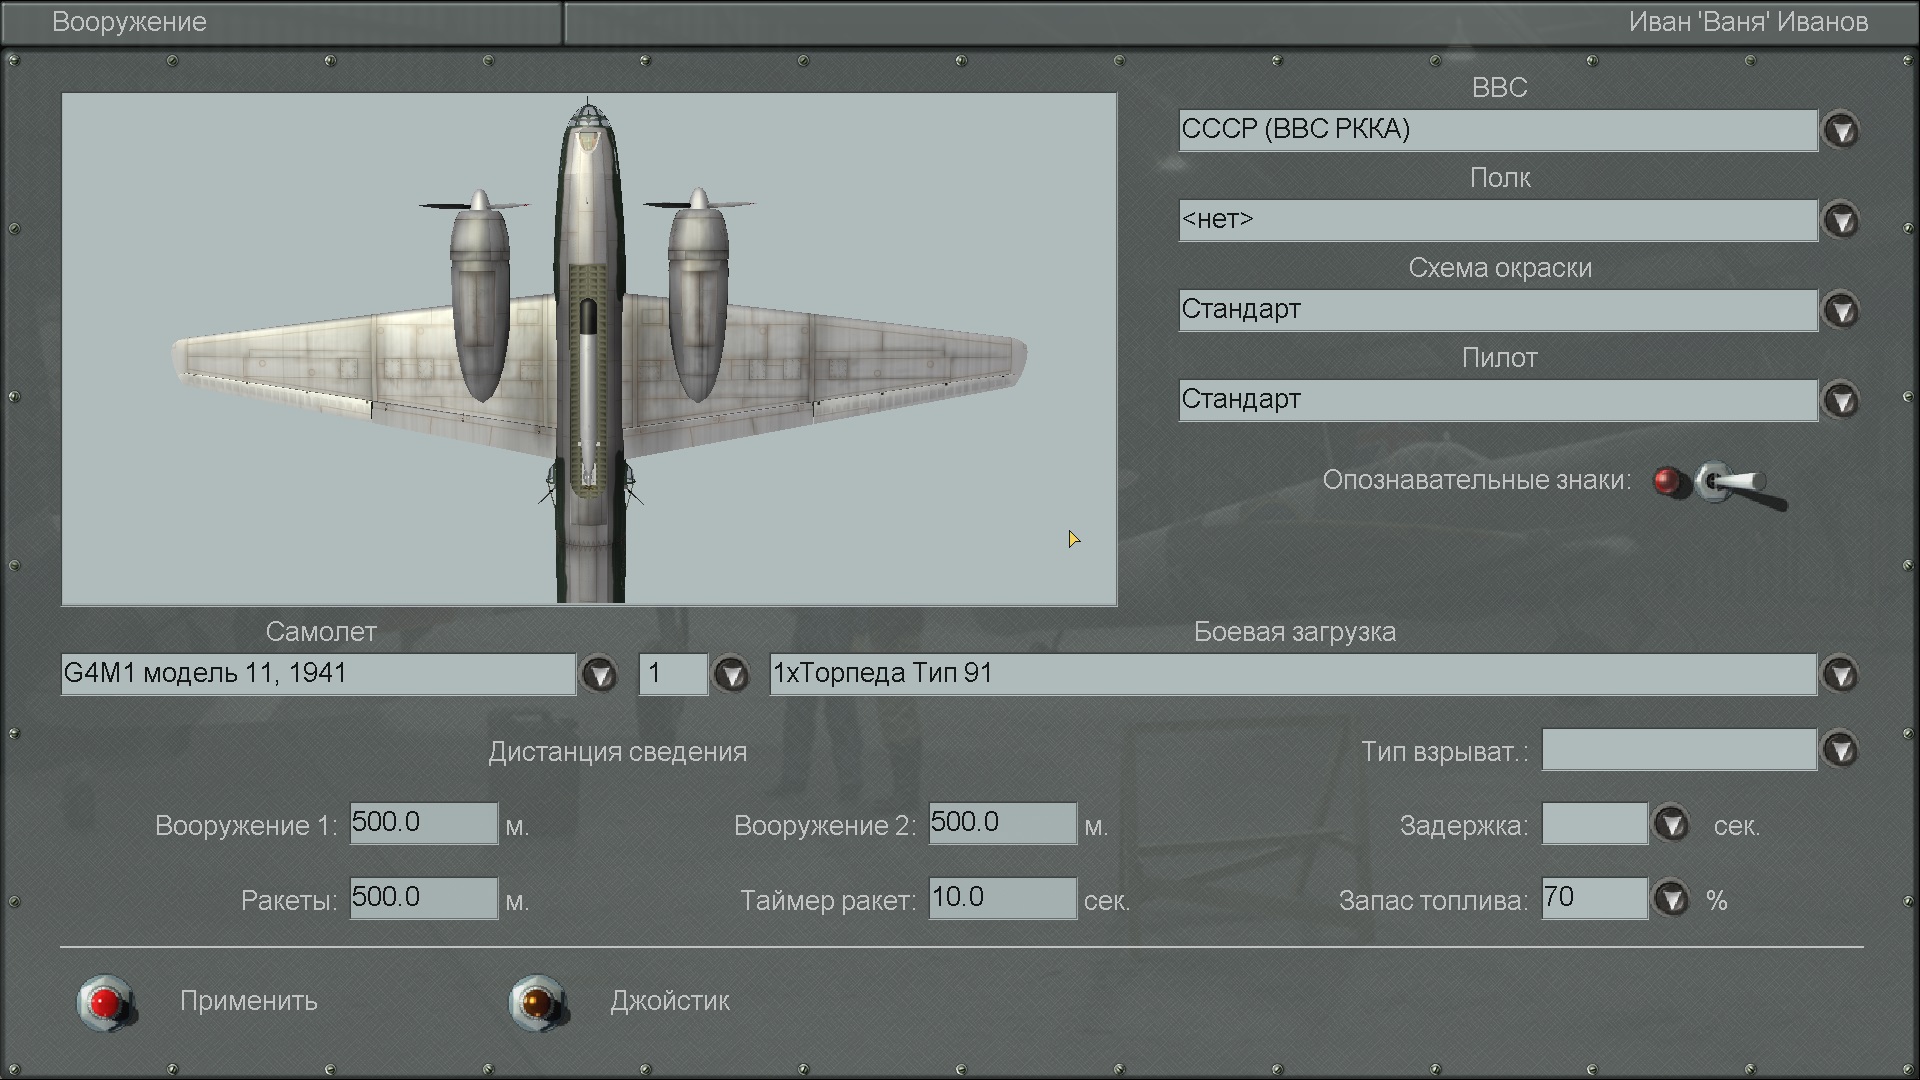1920x1080 pixels.
Task: Select the Вооружение title tab
Action: pos(130,22)
